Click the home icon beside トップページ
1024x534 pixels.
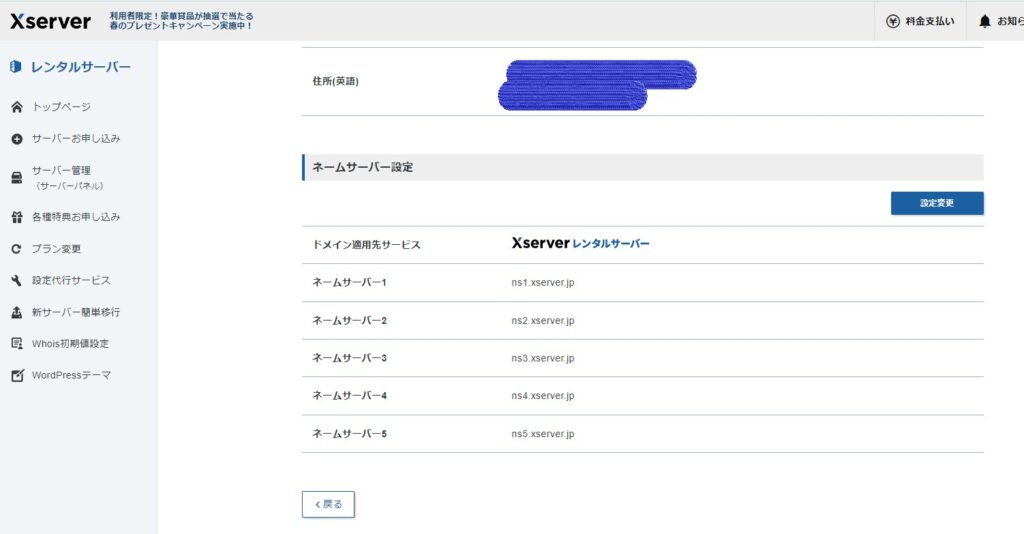point(17,107)
